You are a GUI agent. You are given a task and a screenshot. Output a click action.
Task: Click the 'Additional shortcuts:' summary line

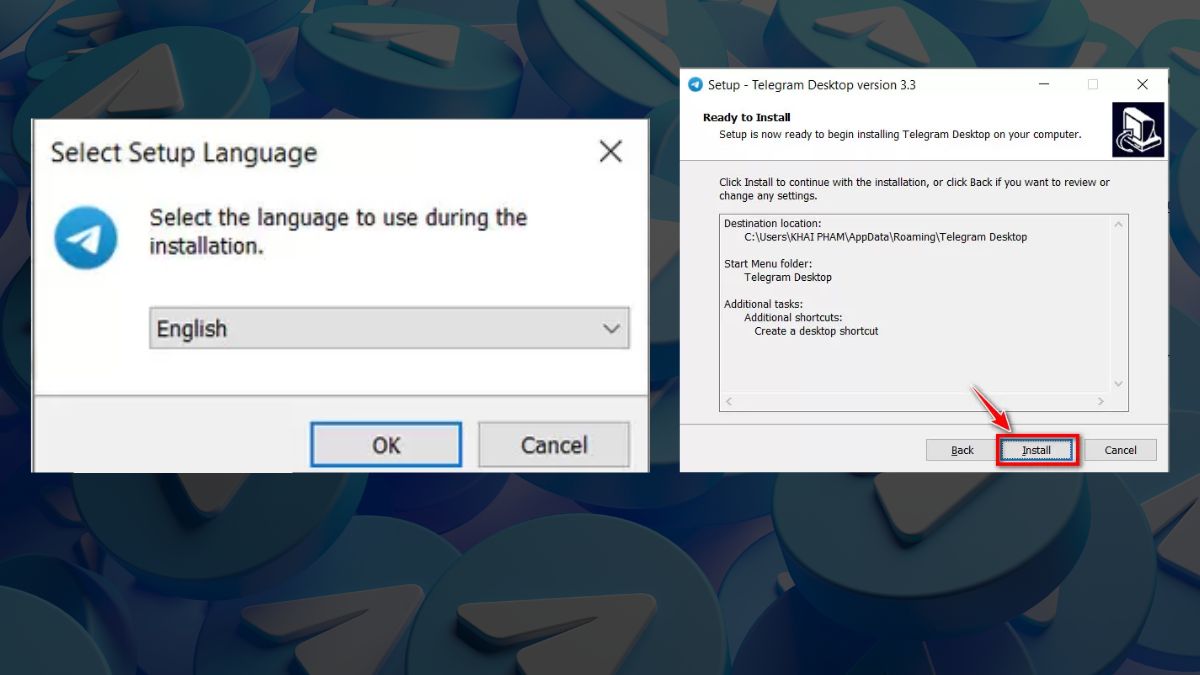coord(793,318)
